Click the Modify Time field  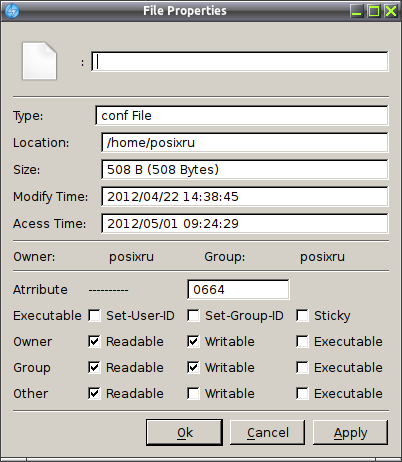pyautogui.click(x=245, y=196)
